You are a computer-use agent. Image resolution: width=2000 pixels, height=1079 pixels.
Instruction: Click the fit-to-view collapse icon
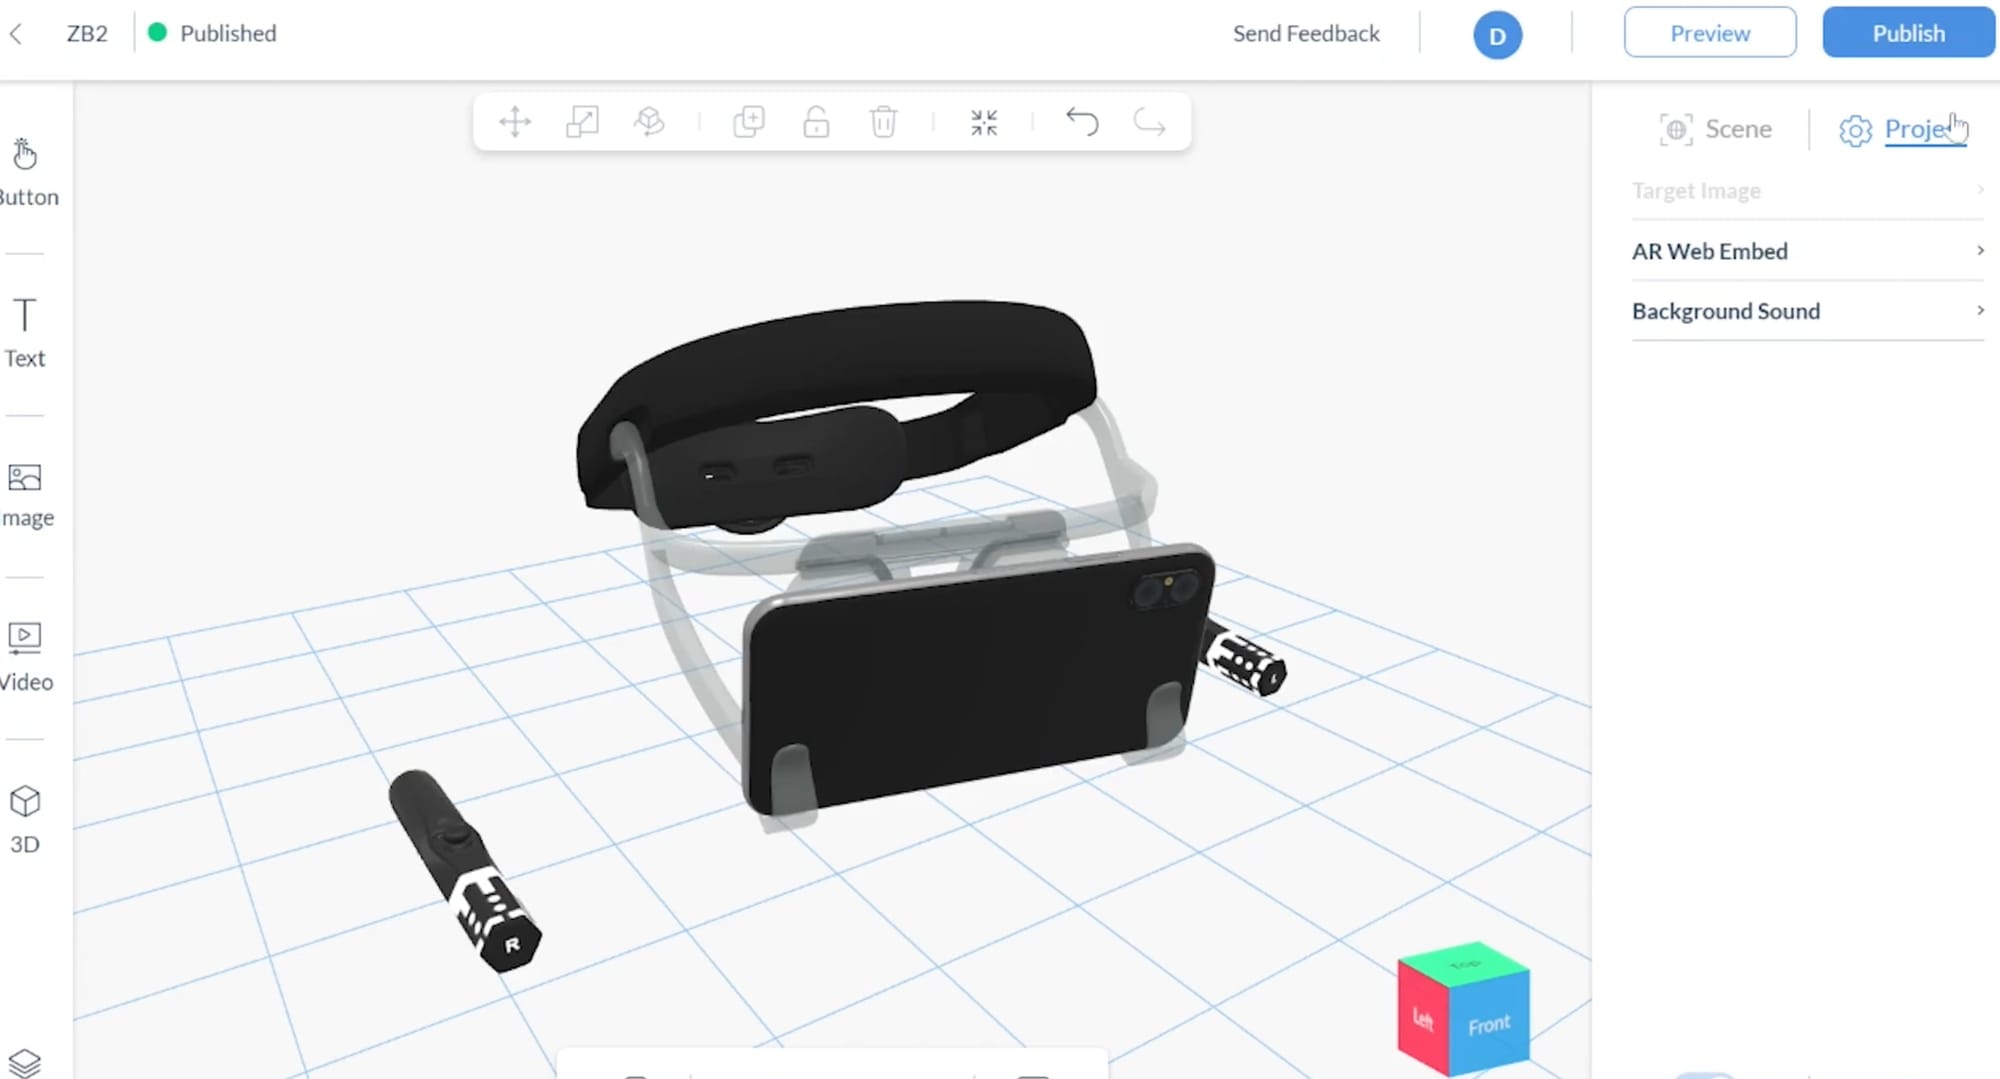point(984,122)
